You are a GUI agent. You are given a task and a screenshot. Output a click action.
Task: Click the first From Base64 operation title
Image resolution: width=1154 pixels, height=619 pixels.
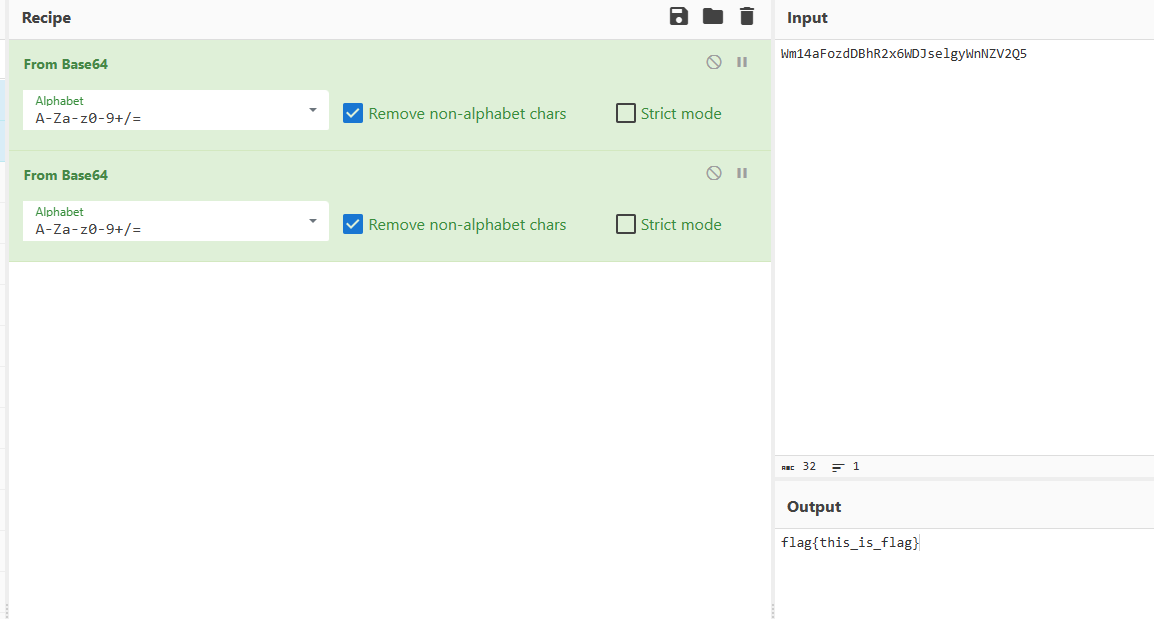[66, 64]
